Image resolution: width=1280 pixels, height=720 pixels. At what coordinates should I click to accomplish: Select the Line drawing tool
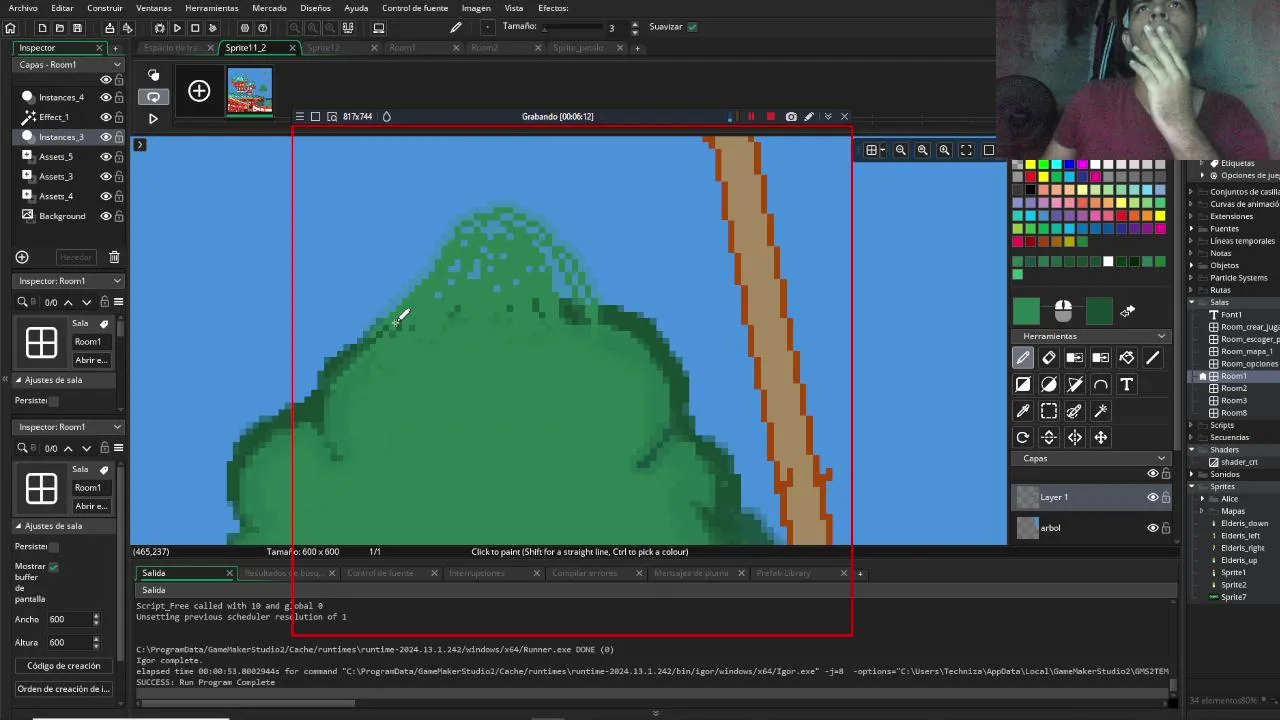pyautogui.click(x=1153, y=358)
